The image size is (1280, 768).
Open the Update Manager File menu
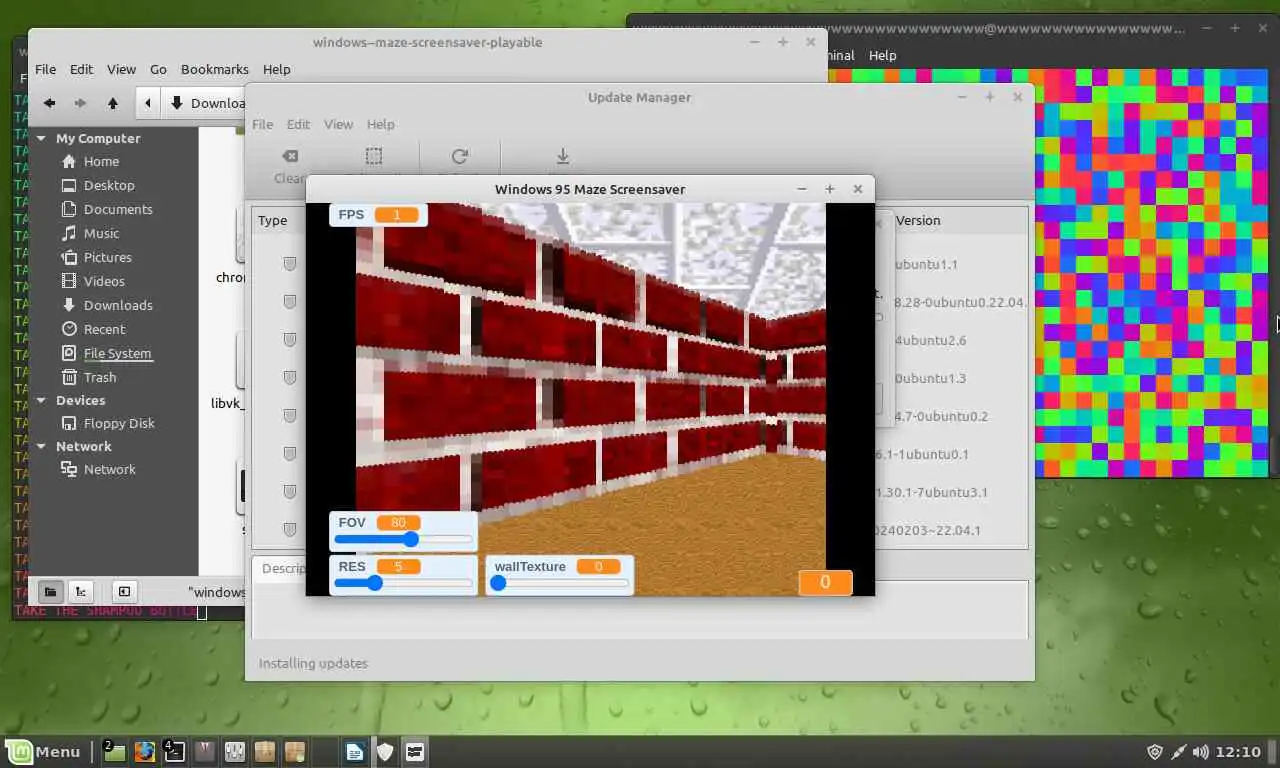click(262, 124)
